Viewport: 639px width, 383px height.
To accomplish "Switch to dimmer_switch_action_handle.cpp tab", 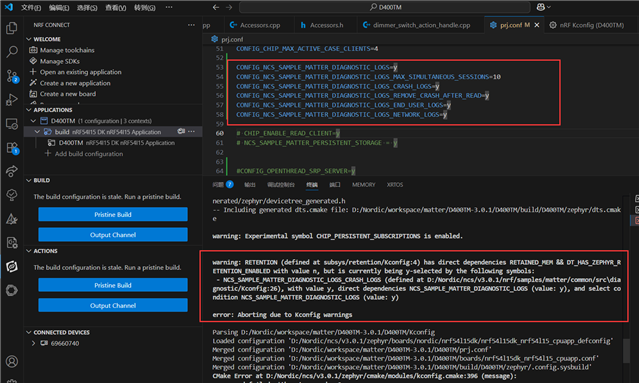I will (421, 25).
